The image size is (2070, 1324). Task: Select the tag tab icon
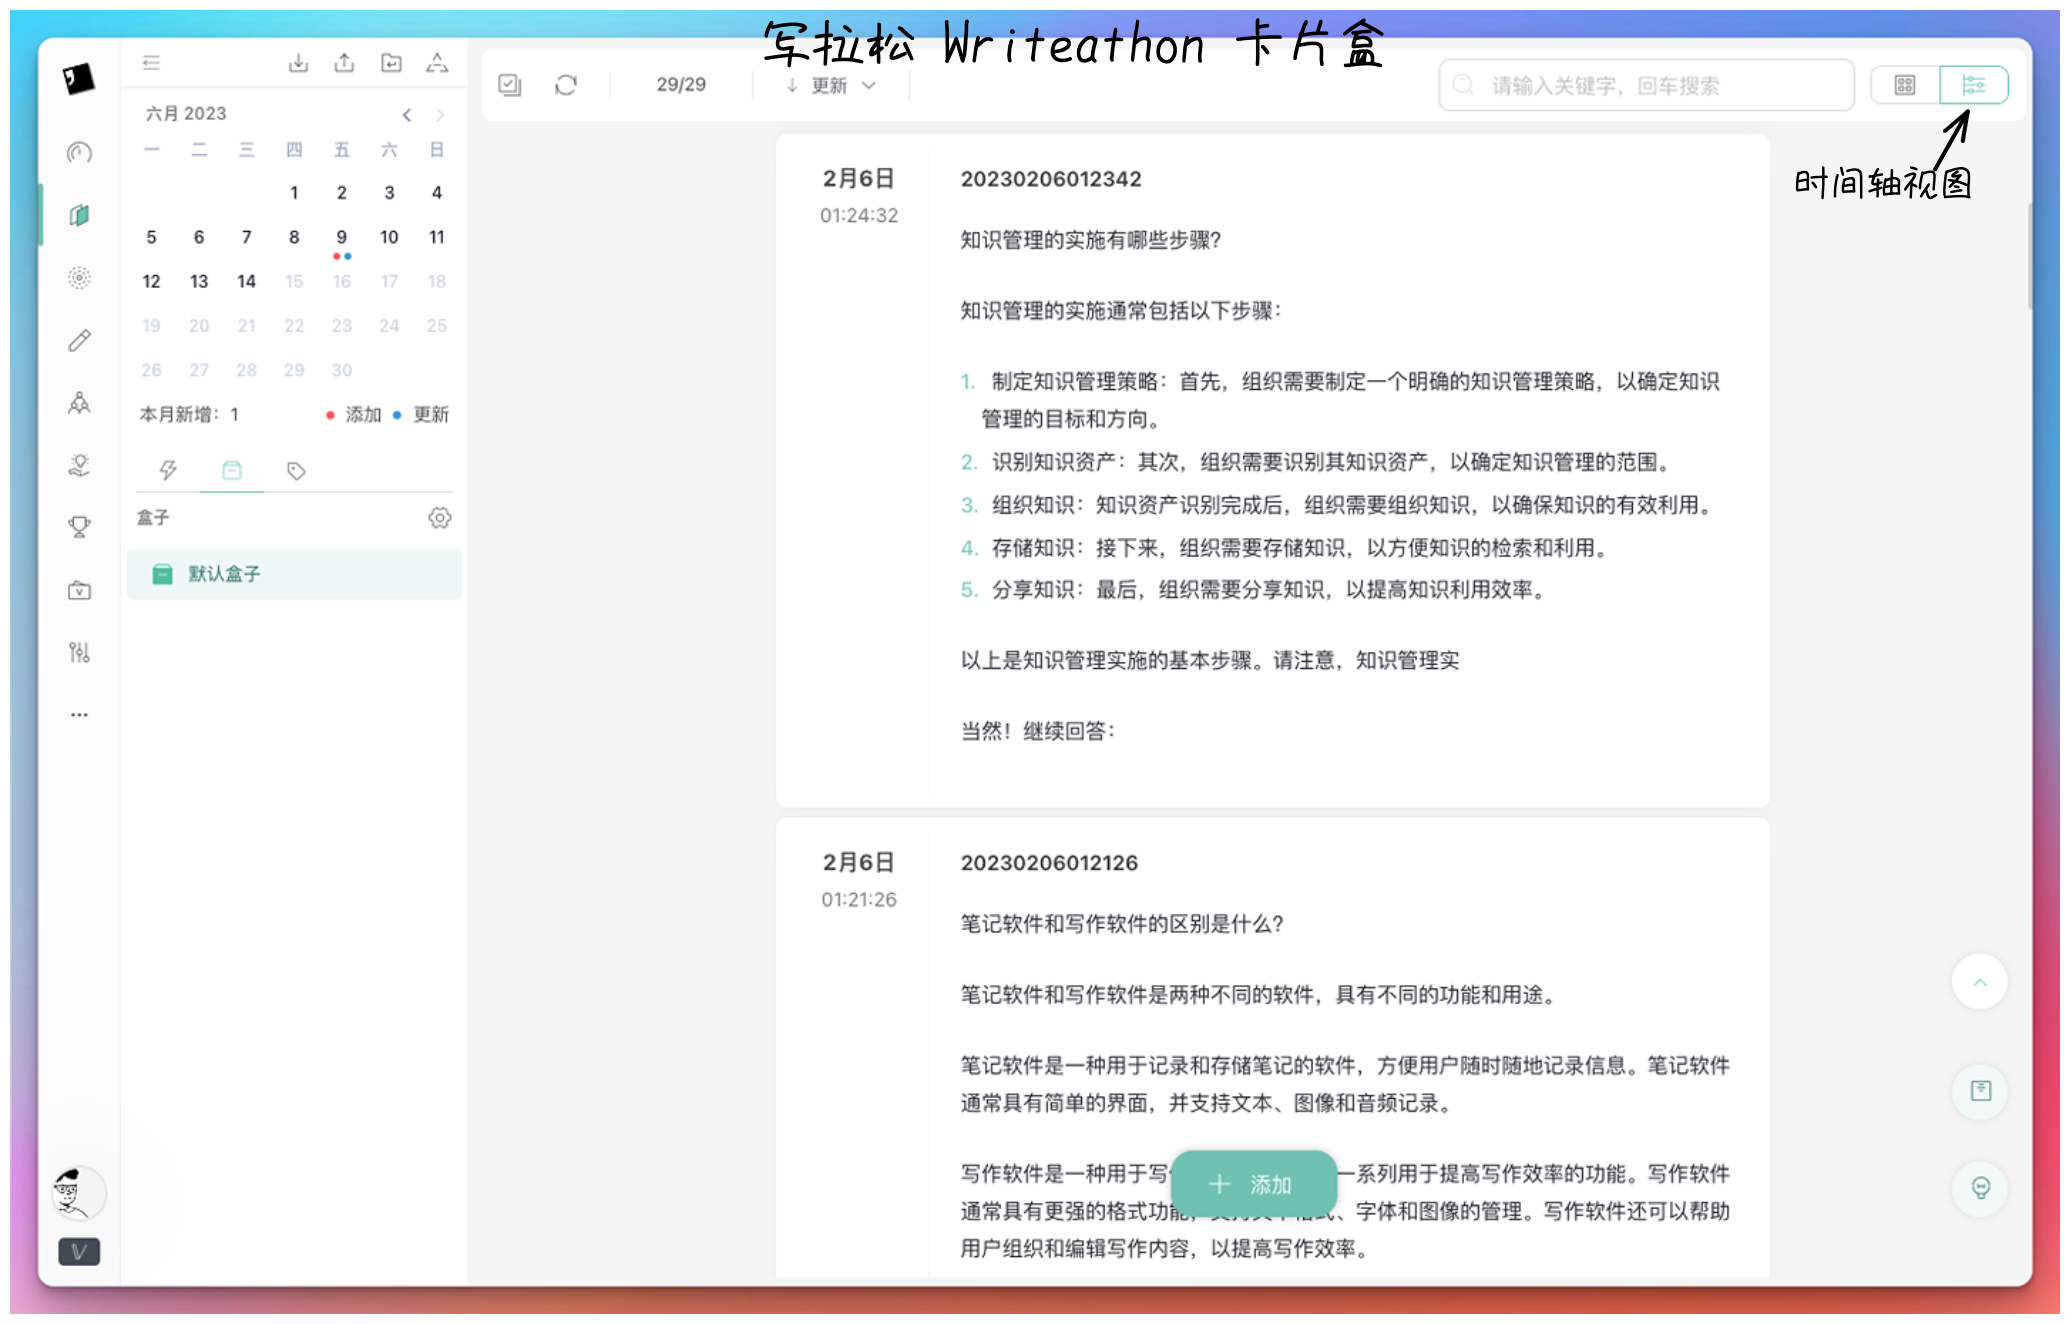pyautogui.click(x=296, y=470)
